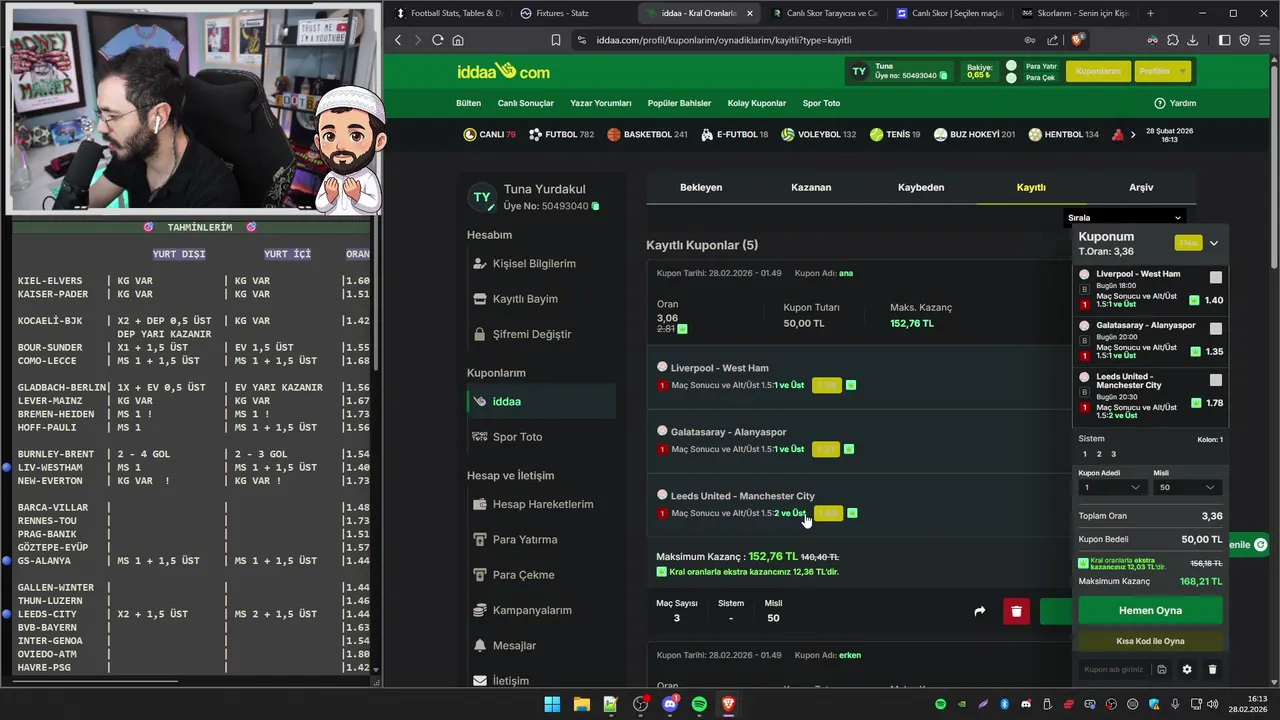The image size is (1280, 720).
Task: Click the Kupon adı giriniz input field
Action: [x=1114, y=669]
